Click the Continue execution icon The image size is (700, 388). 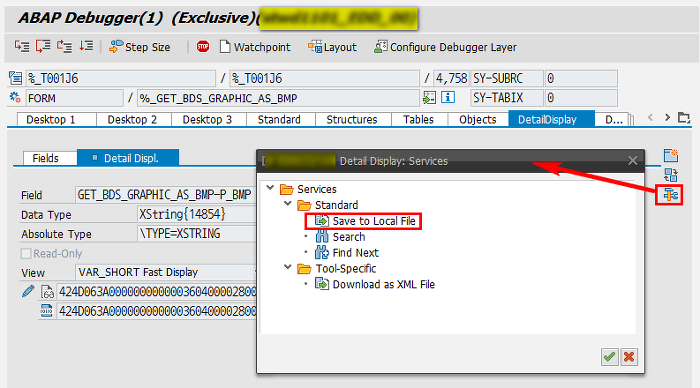click(x=86, y=46)
